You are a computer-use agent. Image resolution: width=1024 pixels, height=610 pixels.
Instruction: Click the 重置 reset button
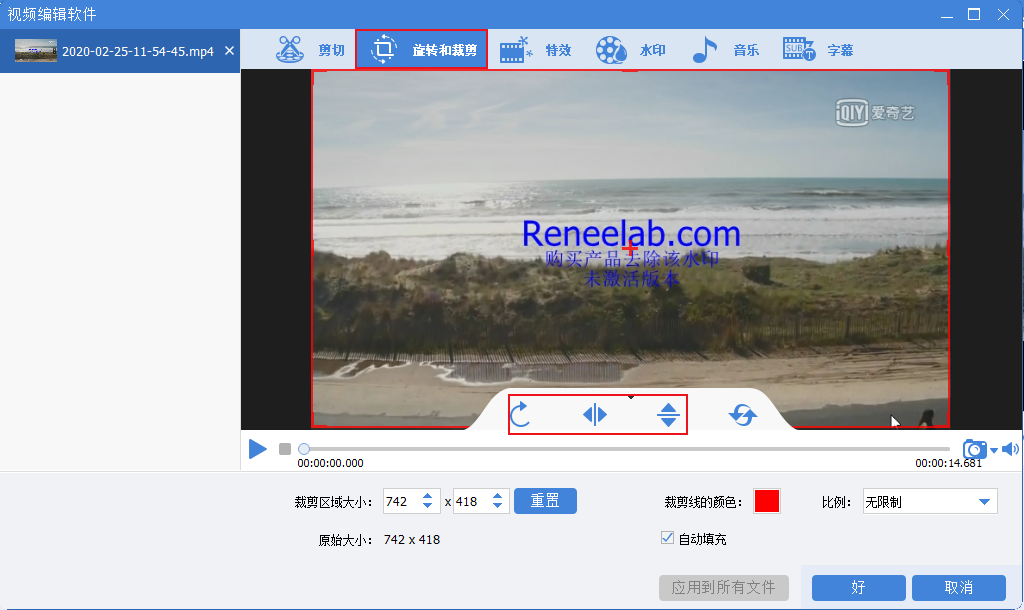tap(545, 501)
